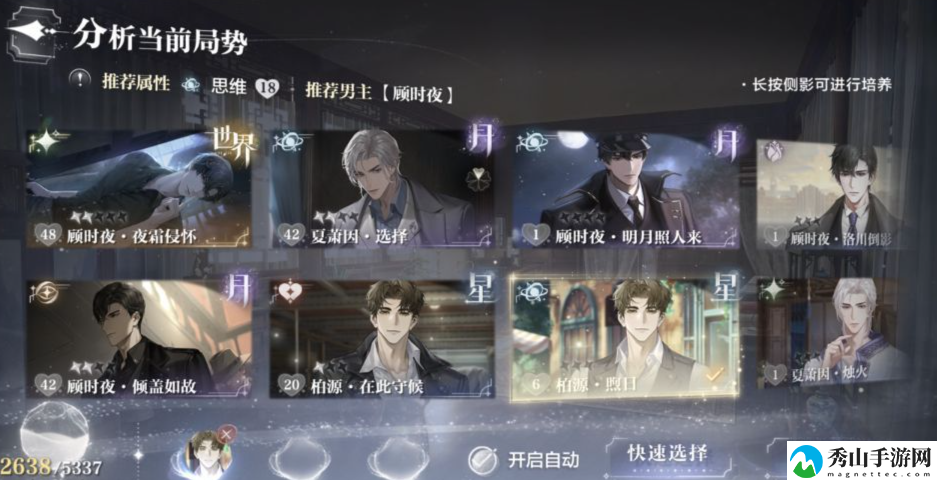The height and width of the screenshot is (480, 937).
Task: Tap the 思维 planet attribute icon
Action: click(191, 85)
